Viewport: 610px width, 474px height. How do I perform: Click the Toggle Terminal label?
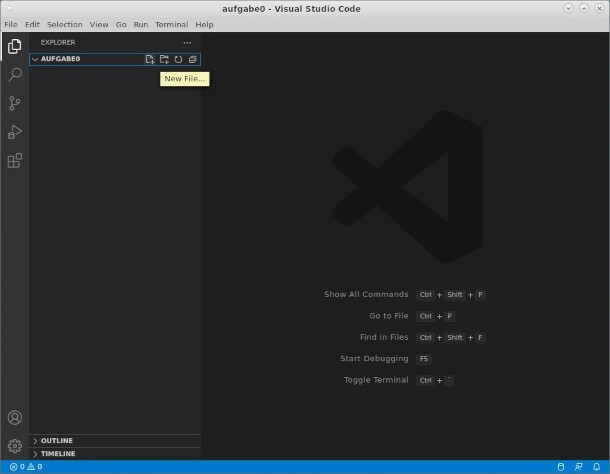pos(376,380)
